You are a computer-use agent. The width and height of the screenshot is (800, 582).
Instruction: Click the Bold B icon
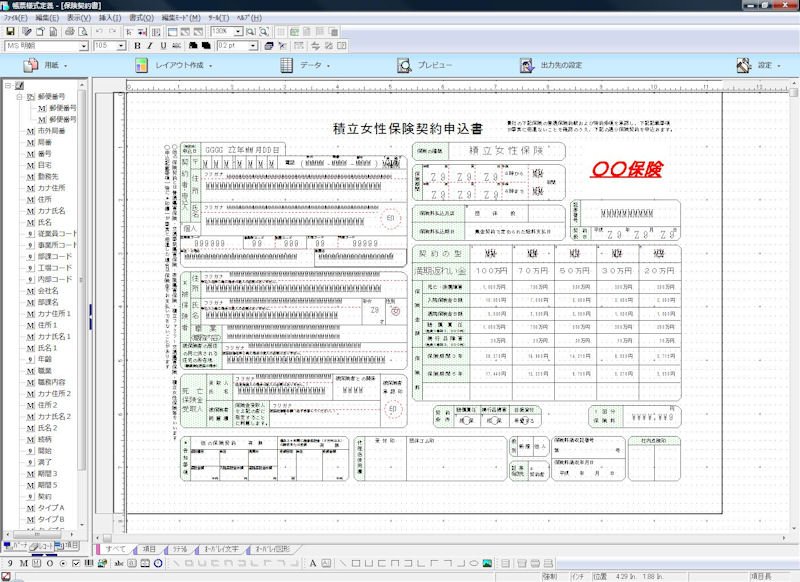137,46
